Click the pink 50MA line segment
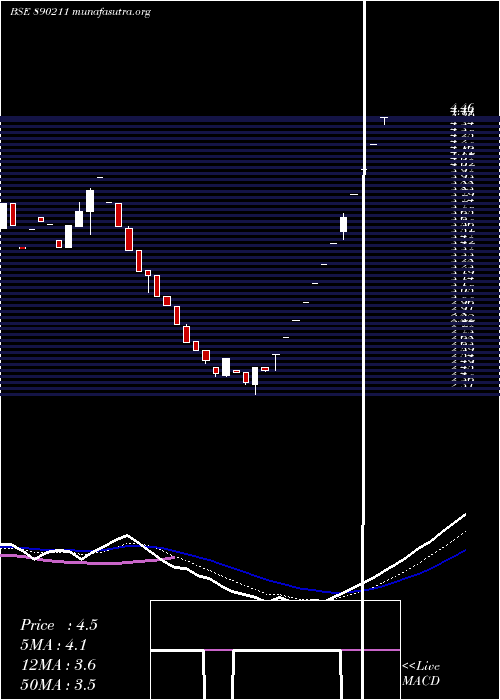Viewport: 500px width, 700px height. coord(87,561)
